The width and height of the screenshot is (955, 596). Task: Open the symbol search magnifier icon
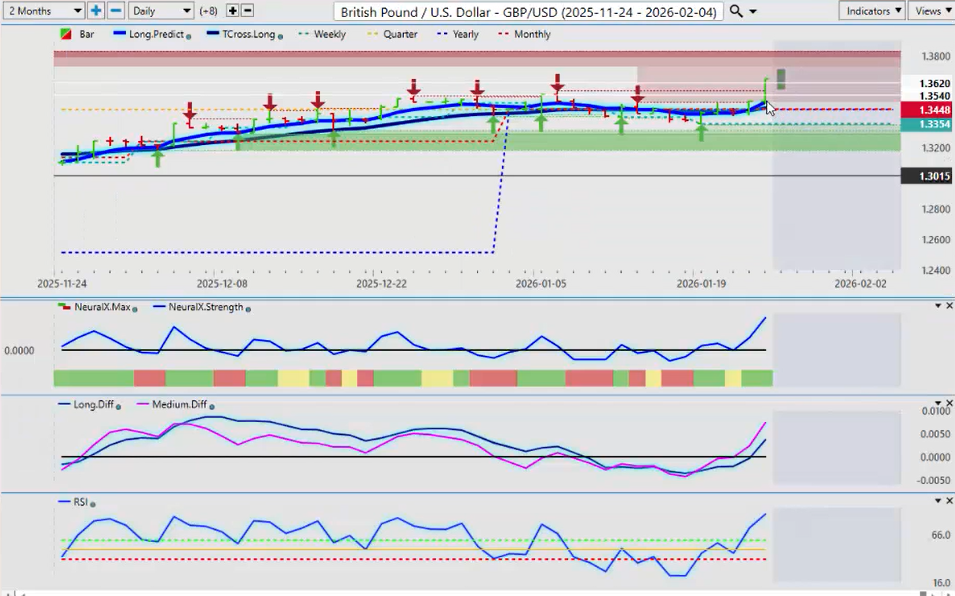[x=736, y=11]
